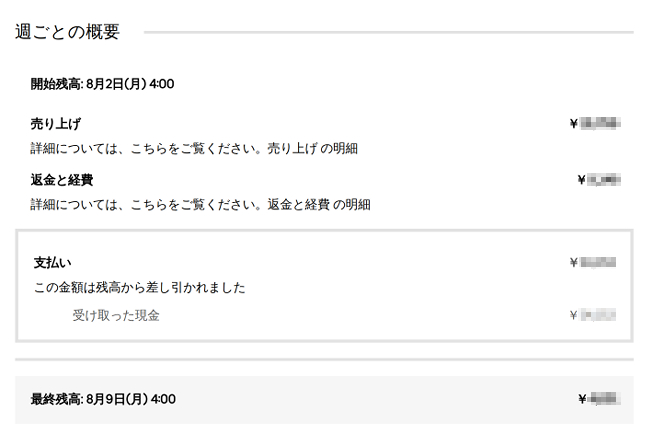Open the 返金と経費 の明細 link
The height and width of the screenshot is (436, 650).
319,205
